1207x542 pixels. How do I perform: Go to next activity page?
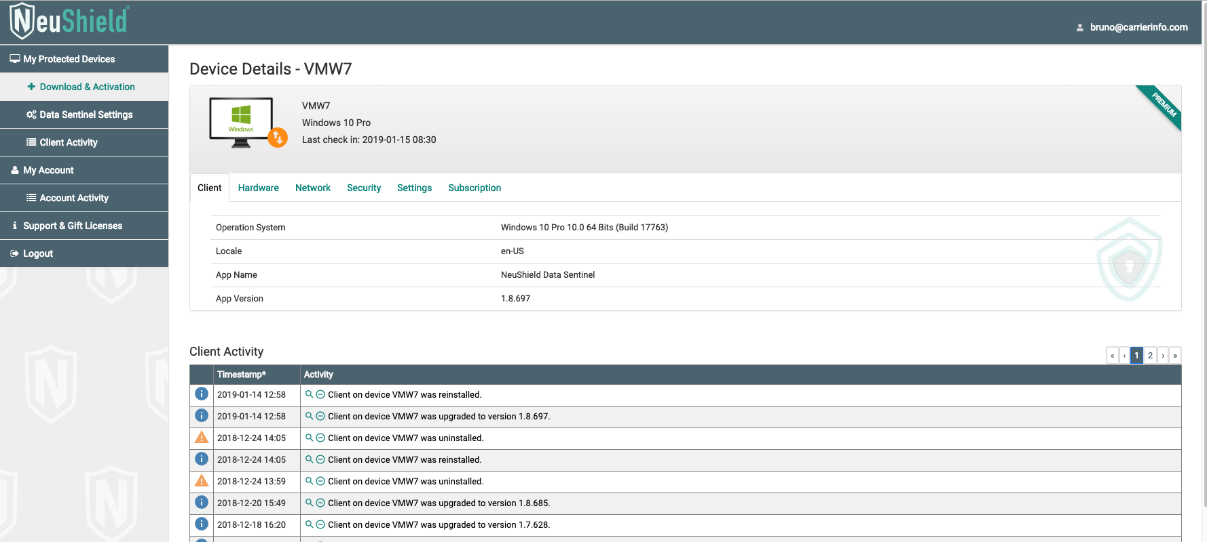click(x=1162, y=355)
